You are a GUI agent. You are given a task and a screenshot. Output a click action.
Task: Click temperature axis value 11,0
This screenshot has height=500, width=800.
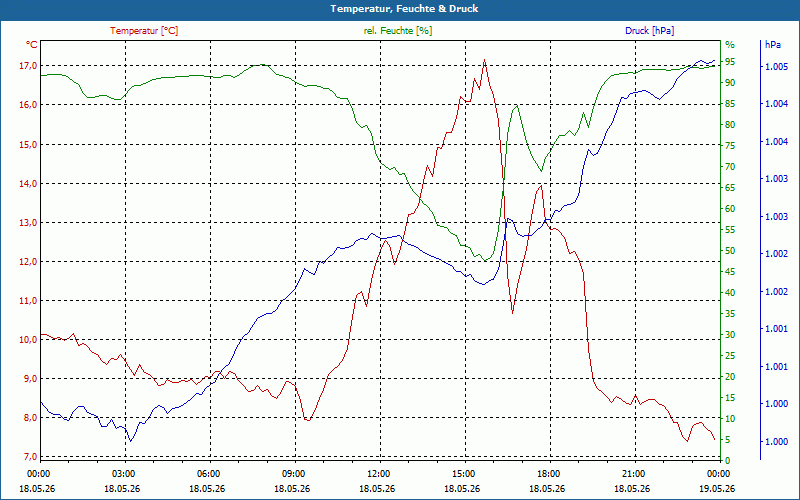[29, 301]
